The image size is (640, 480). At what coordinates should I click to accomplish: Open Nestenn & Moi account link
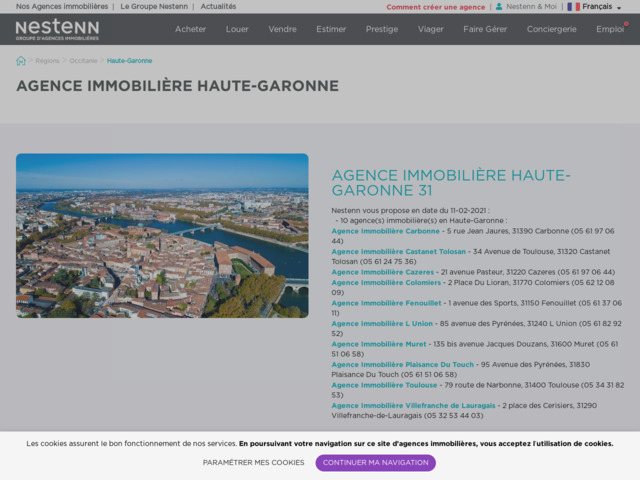[x=531, y=7]
